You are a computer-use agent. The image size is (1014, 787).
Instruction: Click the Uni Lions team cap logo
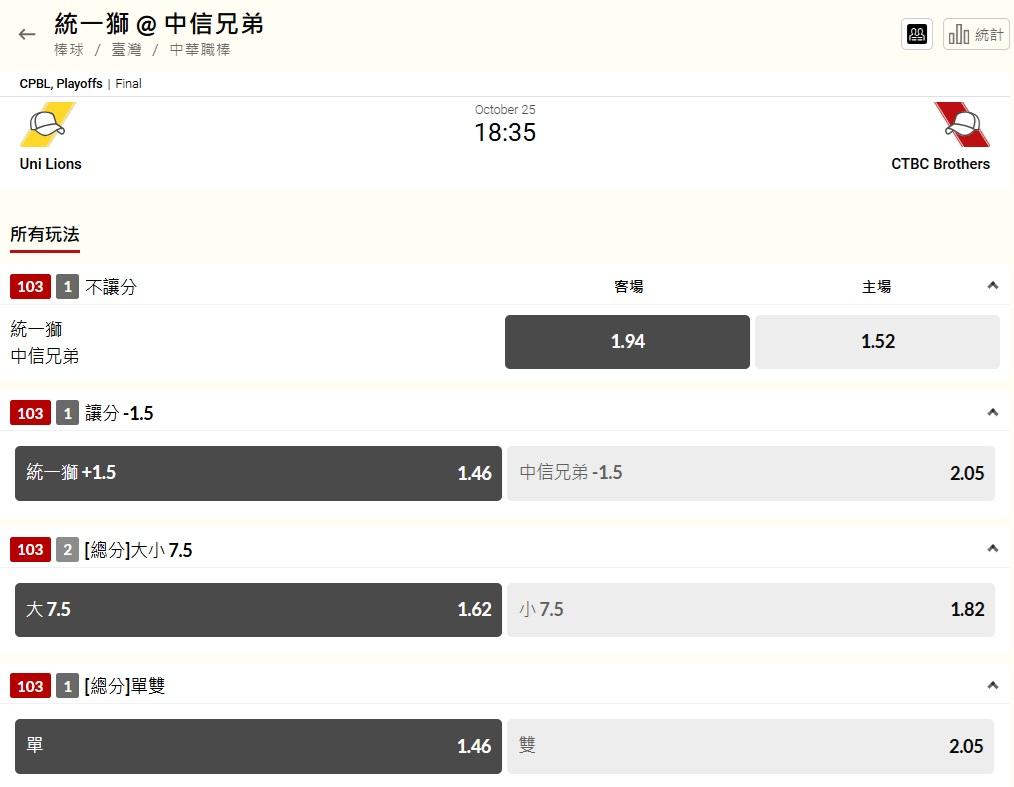(48, 124)
